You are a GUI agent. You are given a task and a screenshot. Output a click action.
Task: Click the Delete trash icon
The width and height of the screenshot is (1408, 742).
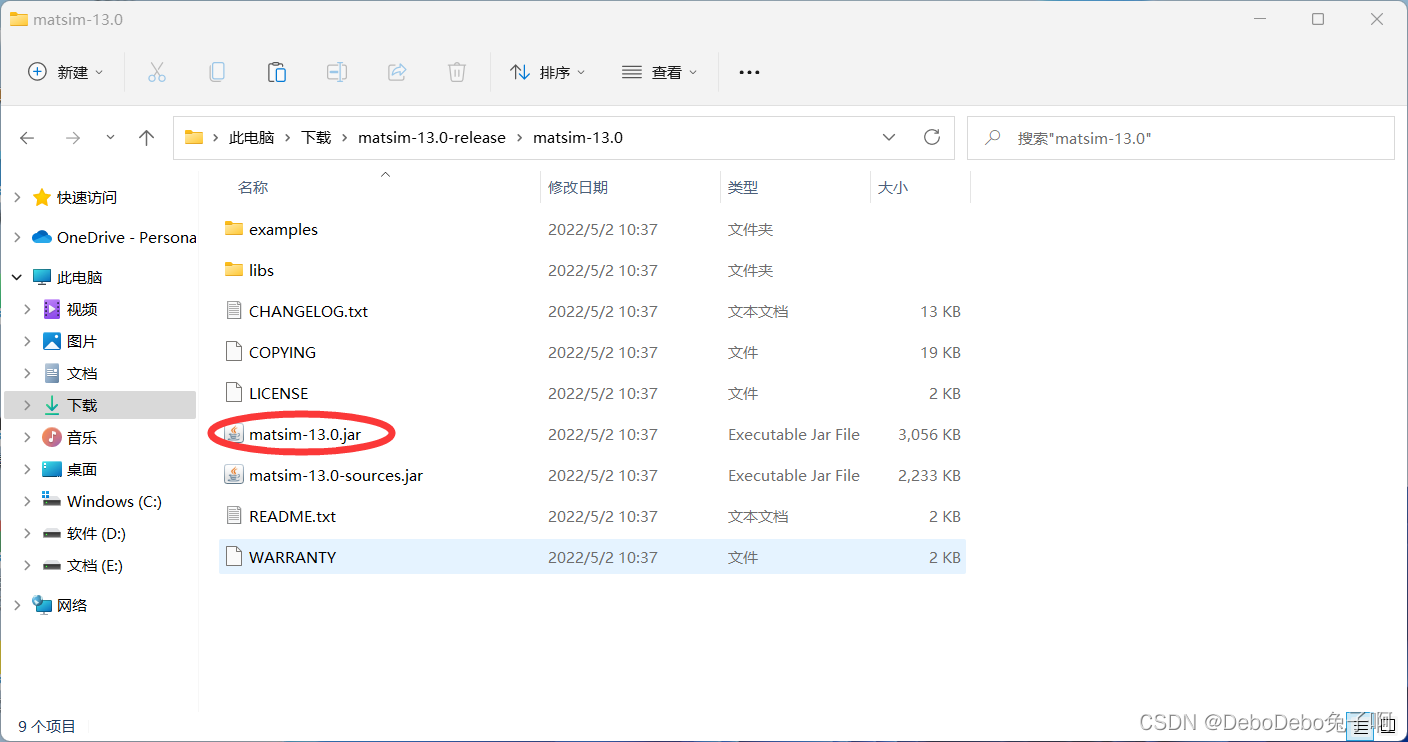(457, 72)
